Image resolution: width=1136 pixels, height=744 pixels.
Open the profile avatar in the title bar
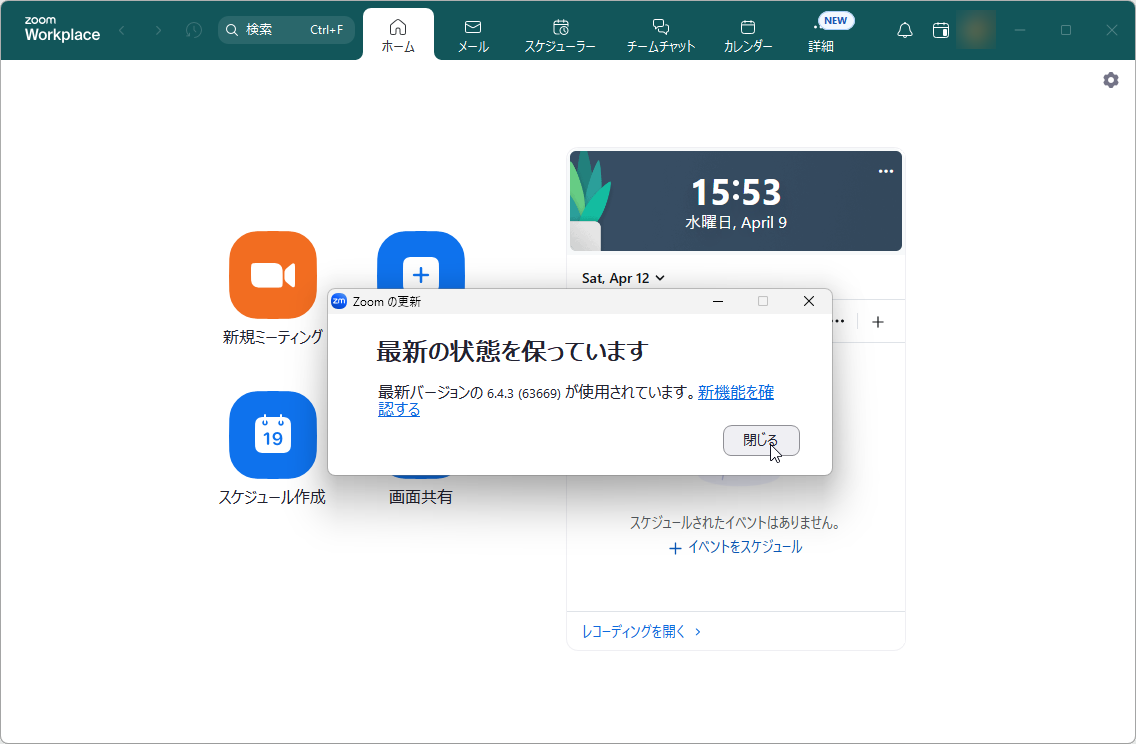(975, 30)
